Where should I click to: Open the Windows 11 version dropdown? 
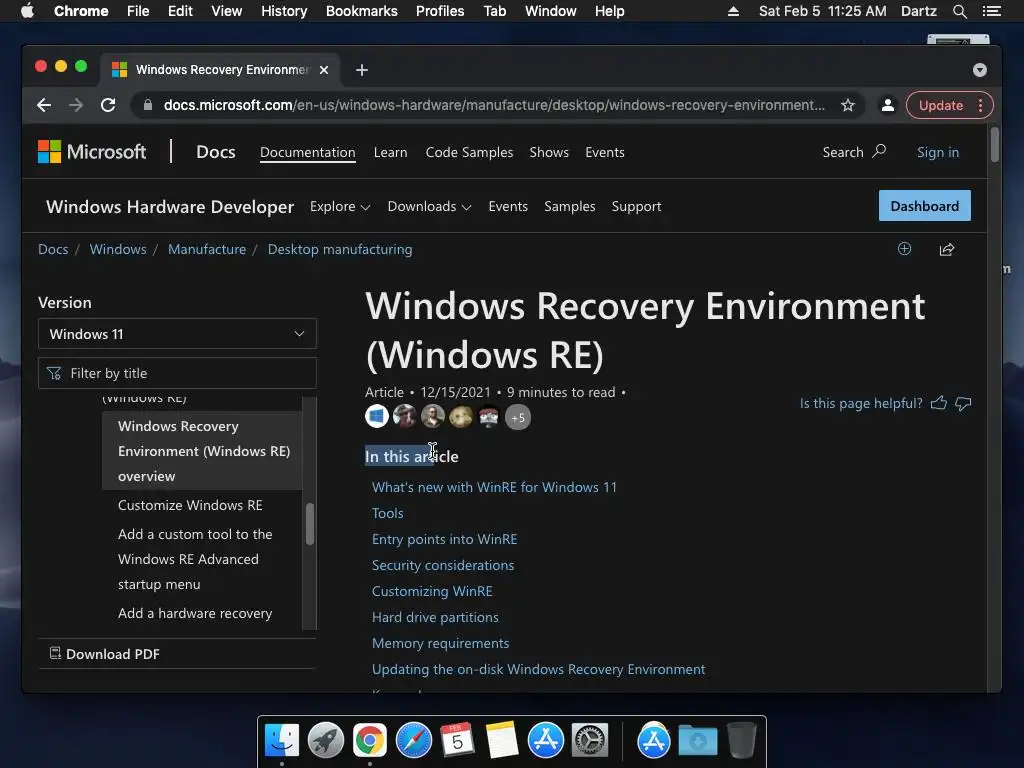tap(178, 334)
